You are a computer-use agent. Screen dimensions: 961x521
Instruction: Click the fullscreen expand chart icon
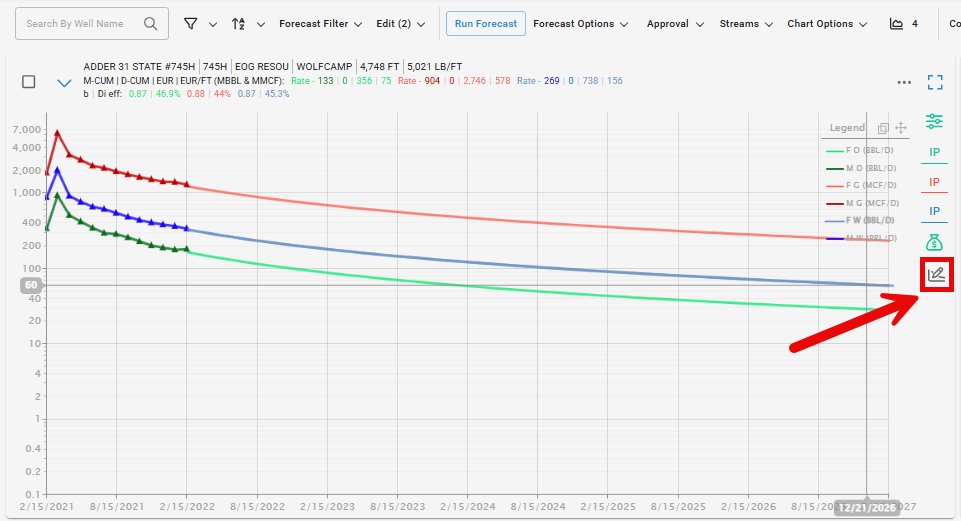click(935, 82)
